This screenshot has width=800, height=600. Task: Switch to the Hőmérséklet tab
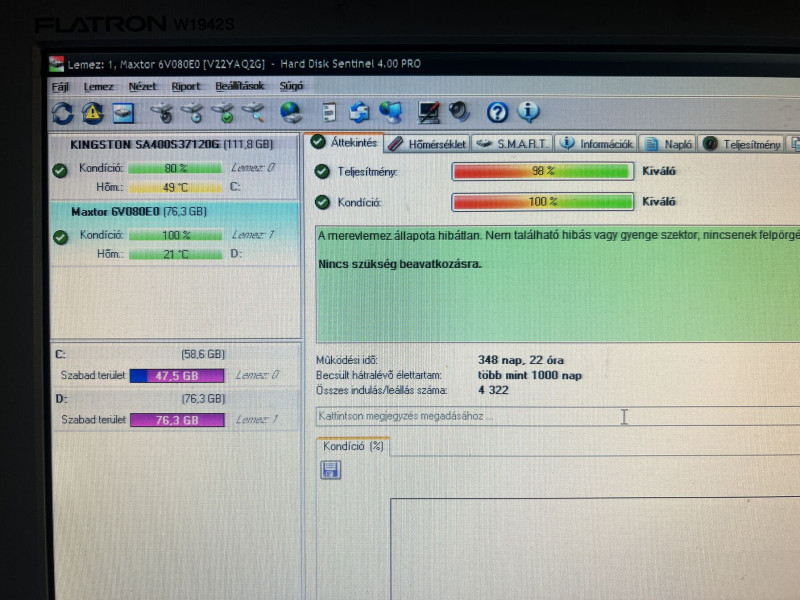427,144
